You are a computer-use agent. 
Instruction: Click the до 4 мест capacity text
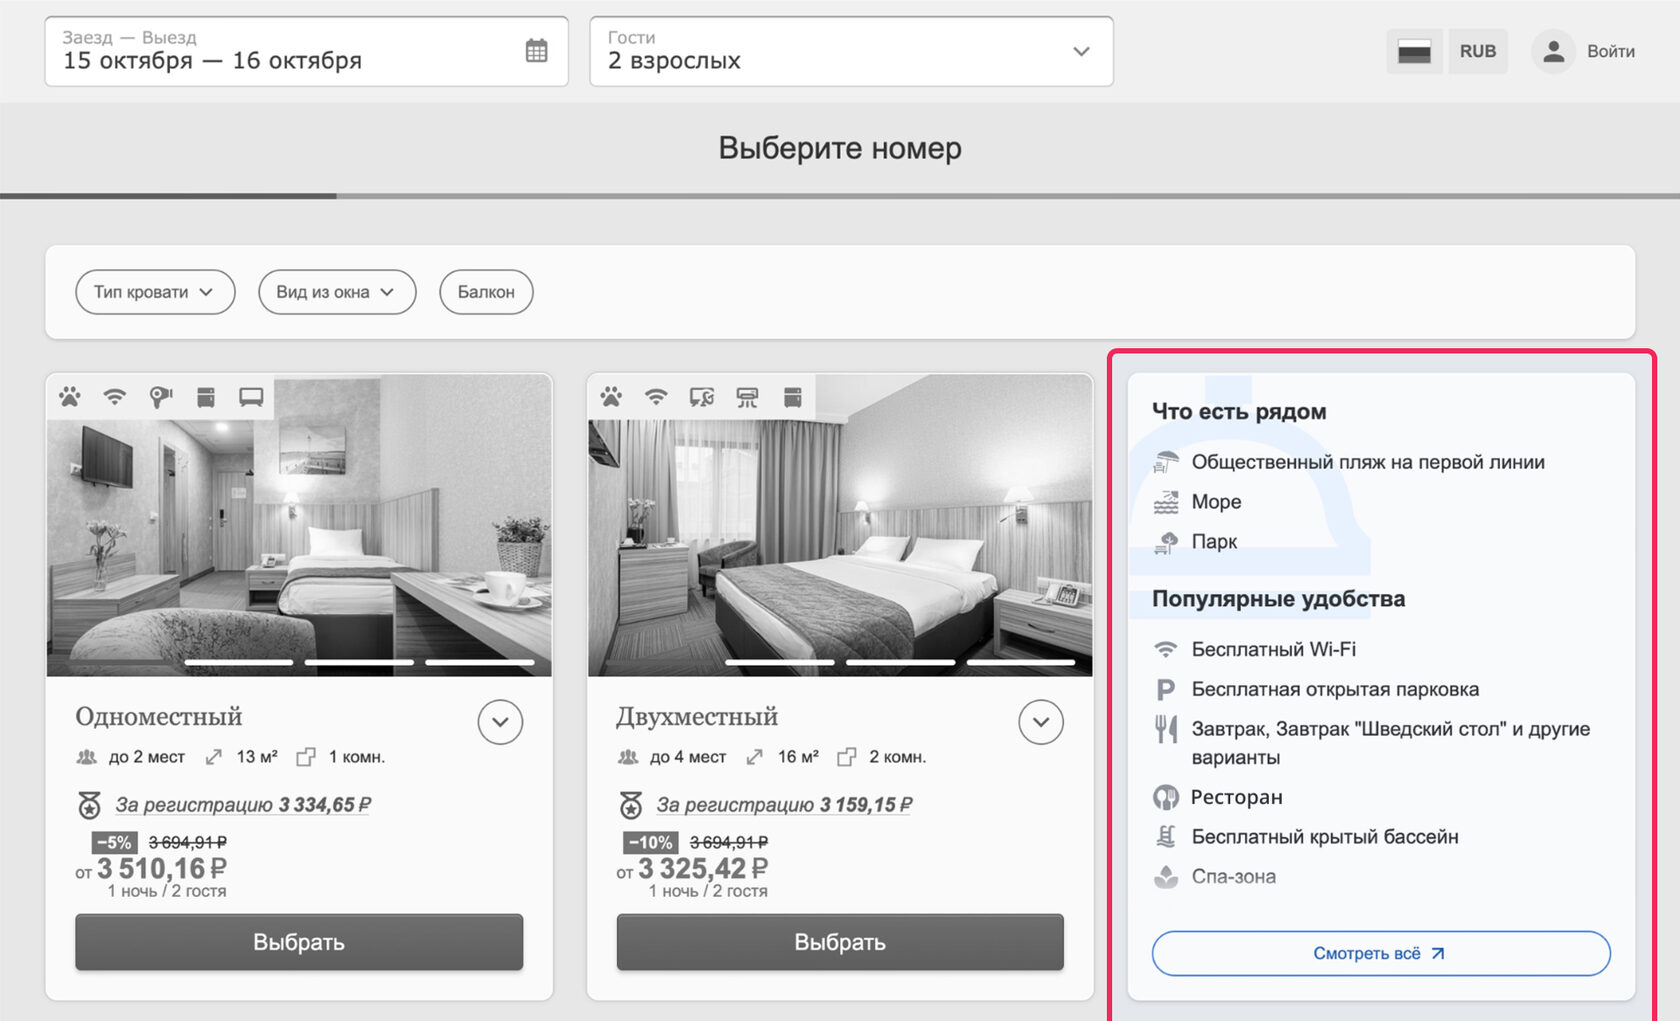pyautogui.click(x=688, y=757)
